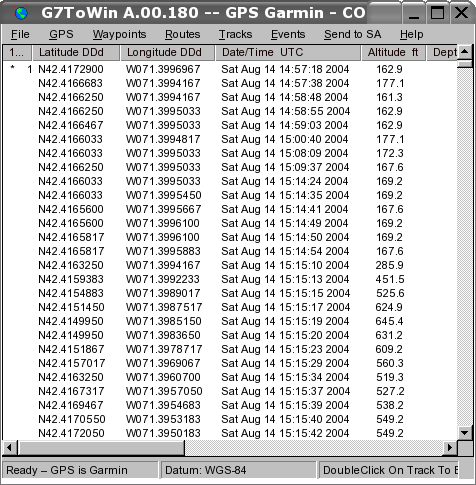Click the Longitude DDd column header
Image resolution: width=476 pixels, height=485 pixels.
tap(168, 53)
